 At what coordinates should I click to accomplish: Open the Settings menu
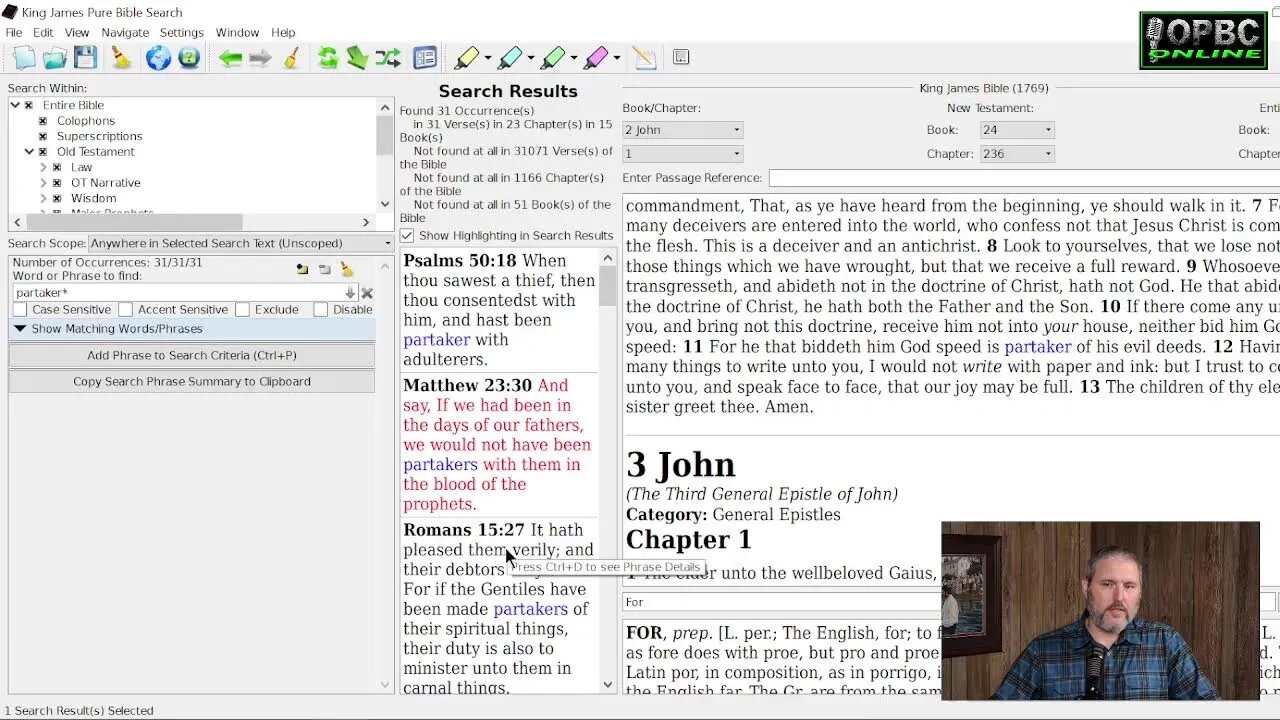pos(182,33)
